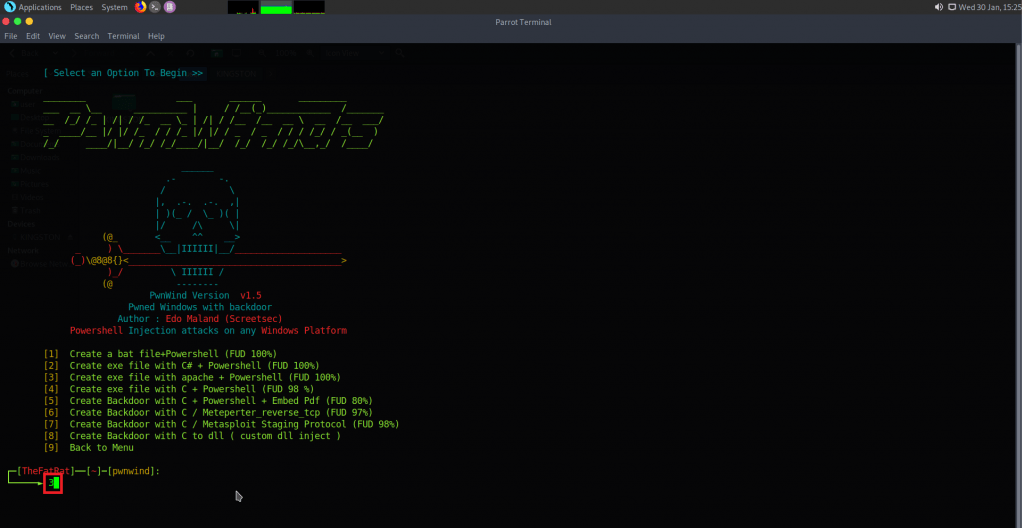
Task: Close the Parrot Terminal window
Action: 6,22
